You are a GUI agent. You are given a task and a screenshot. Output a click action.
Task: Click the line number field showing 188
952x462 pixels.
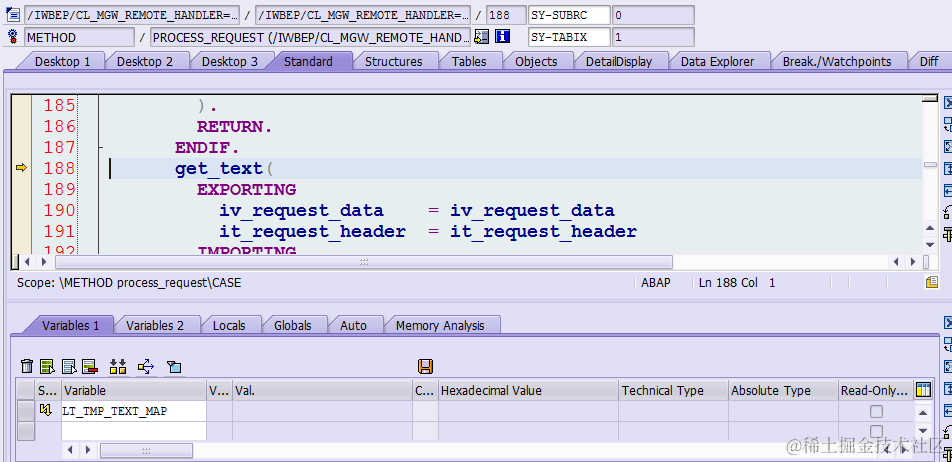point(506,15)
